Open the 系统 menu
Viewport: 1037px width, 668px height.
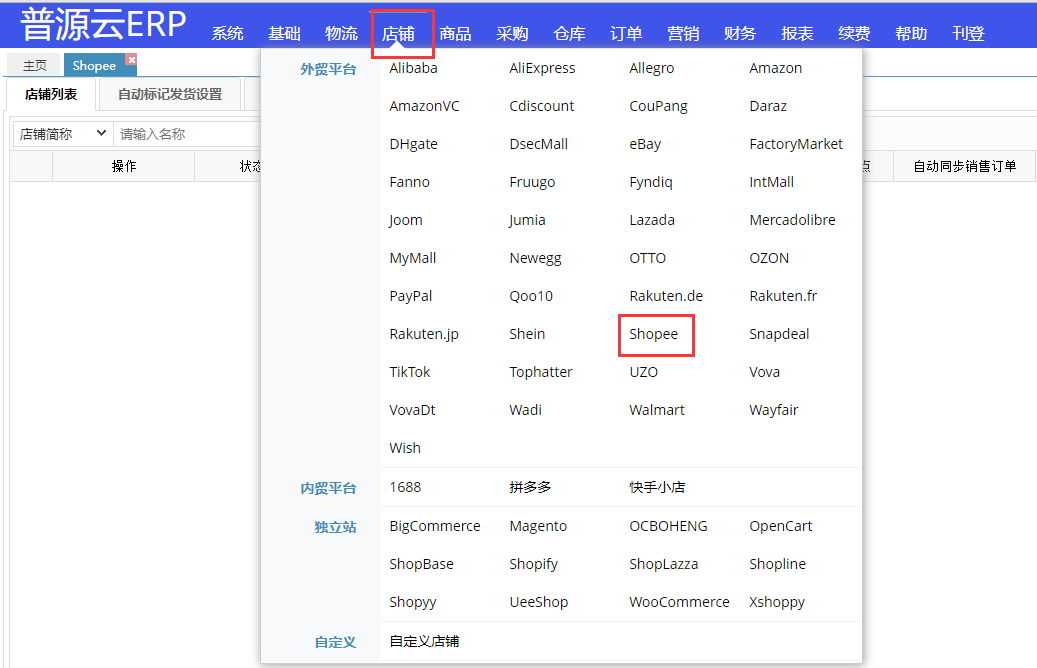tap(228, 33)
